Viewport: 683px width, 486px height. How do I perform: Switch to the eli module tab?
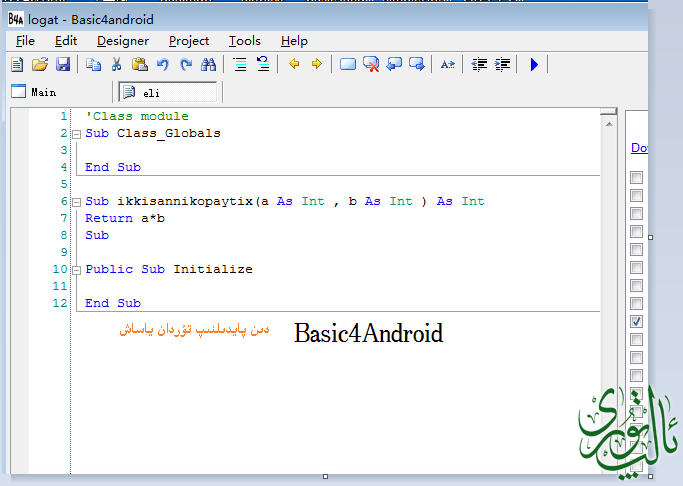click(x=168, y=92)
